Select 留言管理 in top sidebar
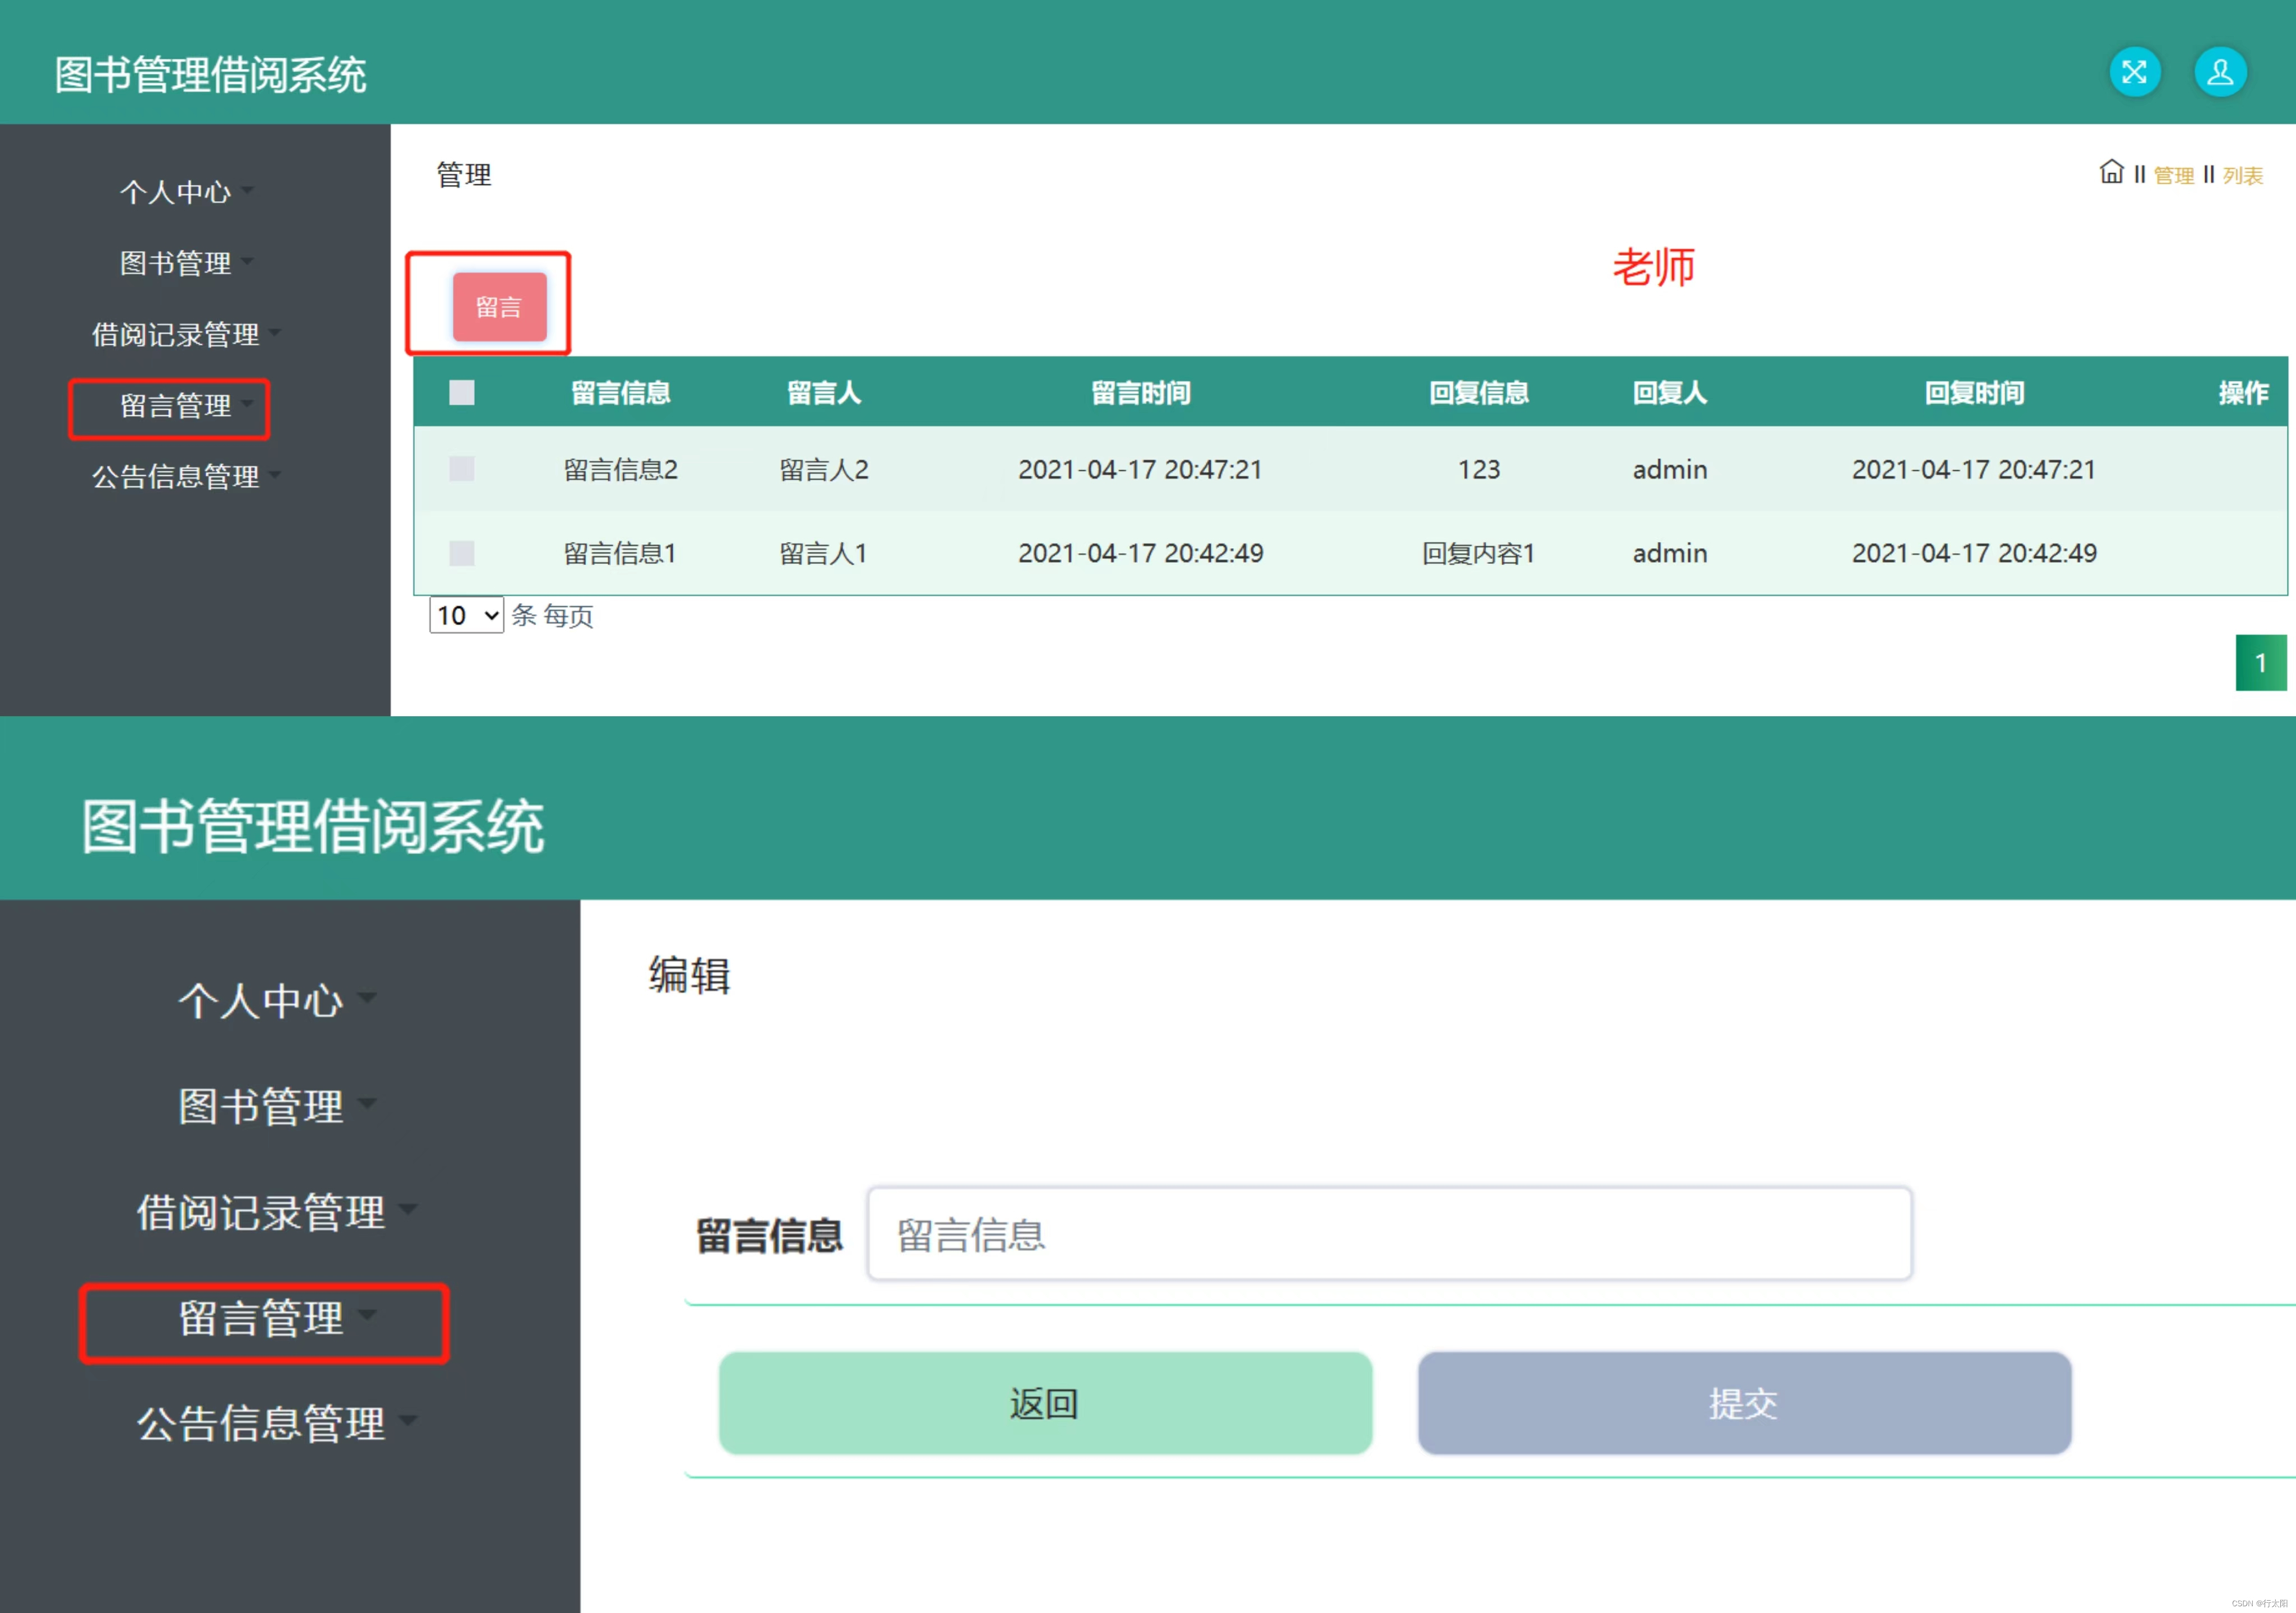This screenshot has height=1613, width=2296. pyautogui.click(x=176, y=406)
